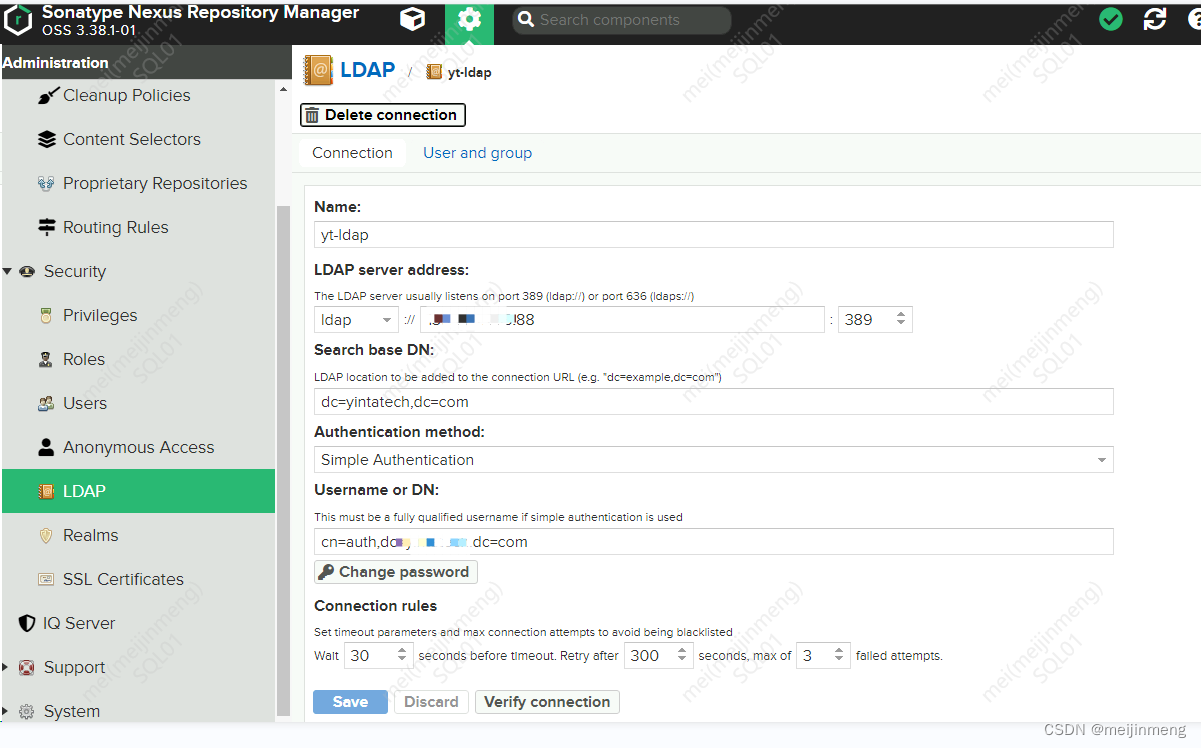The height and width of the screenshot is (748, 1201).
Task: Open IQ Server in sidebar
Action: click(79, 624)
